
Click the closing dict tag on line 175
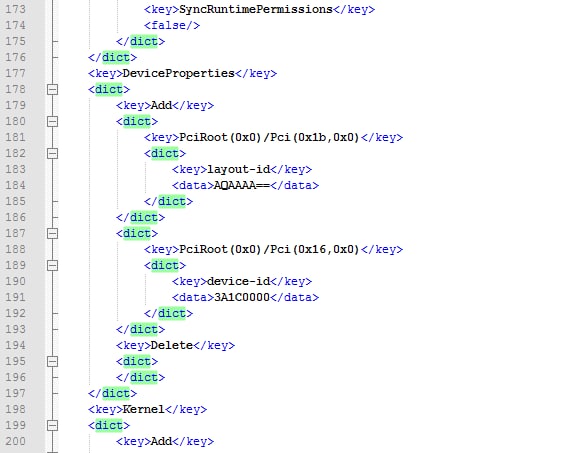[x=140, y=41]
